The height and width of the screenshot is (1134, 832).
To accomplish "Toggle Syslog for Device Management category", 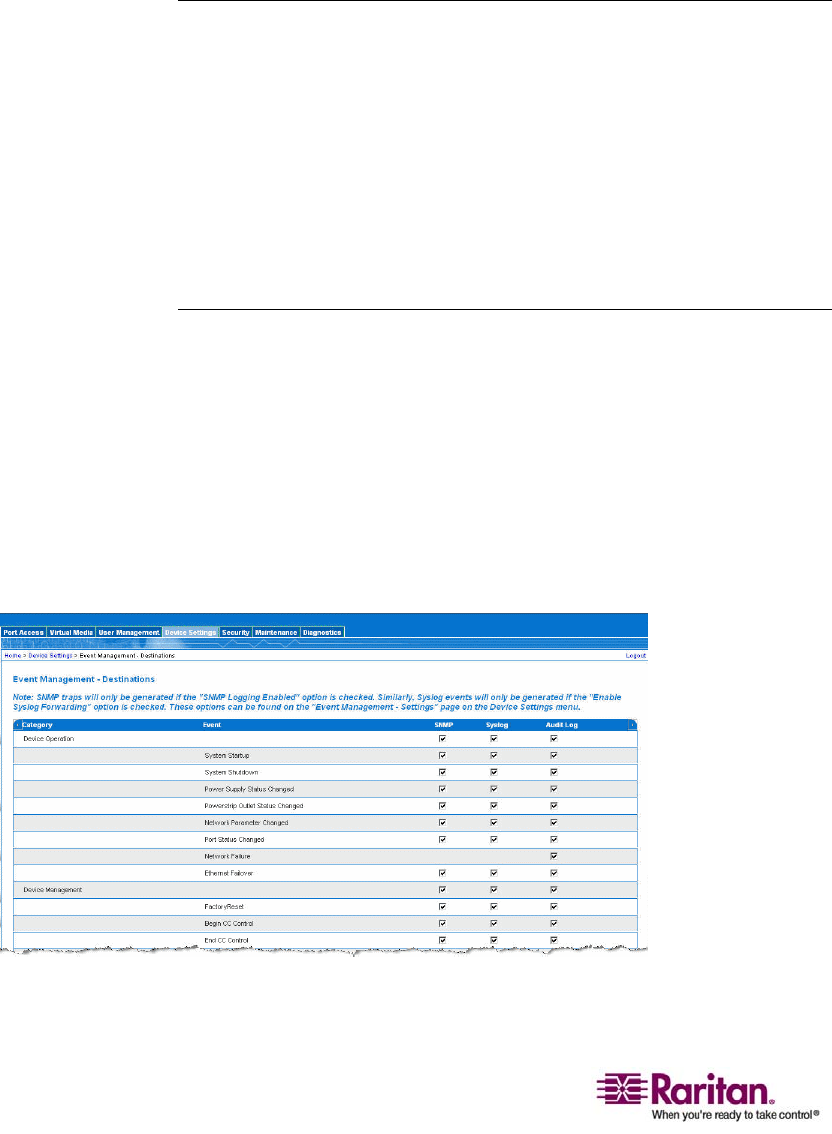I will tap(493, 890).
